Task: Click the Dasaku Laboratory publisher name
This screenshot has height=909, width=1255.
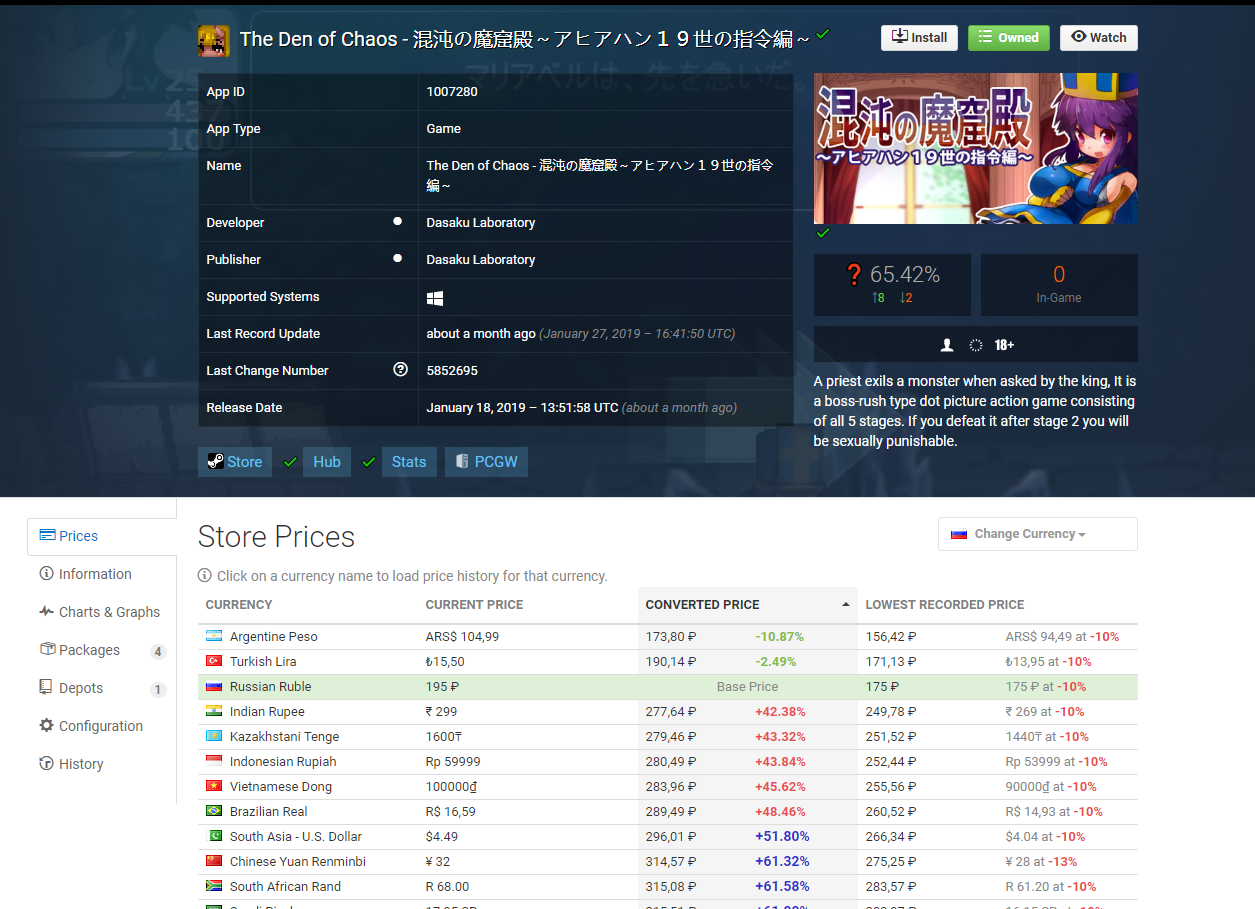Action: [x=481, y=260]
